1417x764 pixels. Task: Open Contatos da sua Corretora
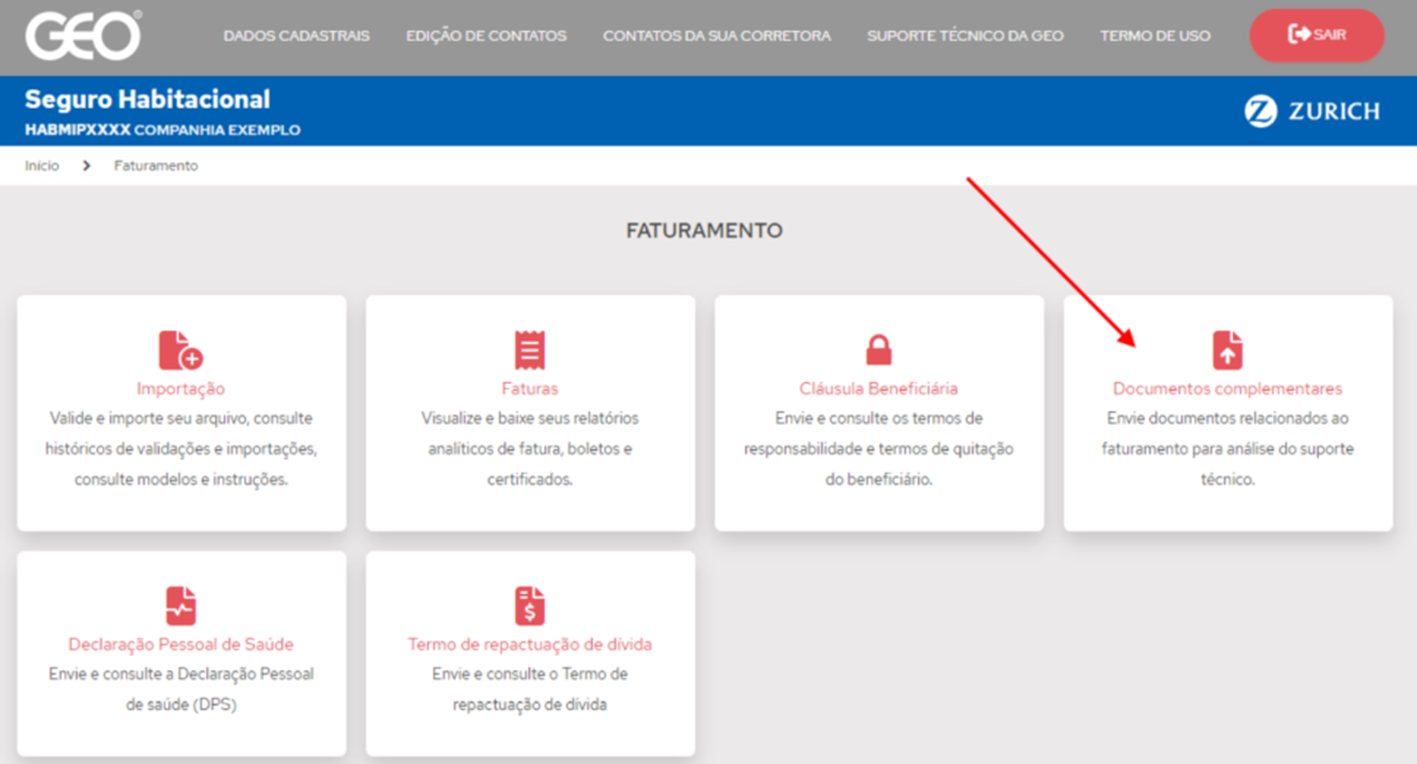pyautogui.click(x=717, y=36)
